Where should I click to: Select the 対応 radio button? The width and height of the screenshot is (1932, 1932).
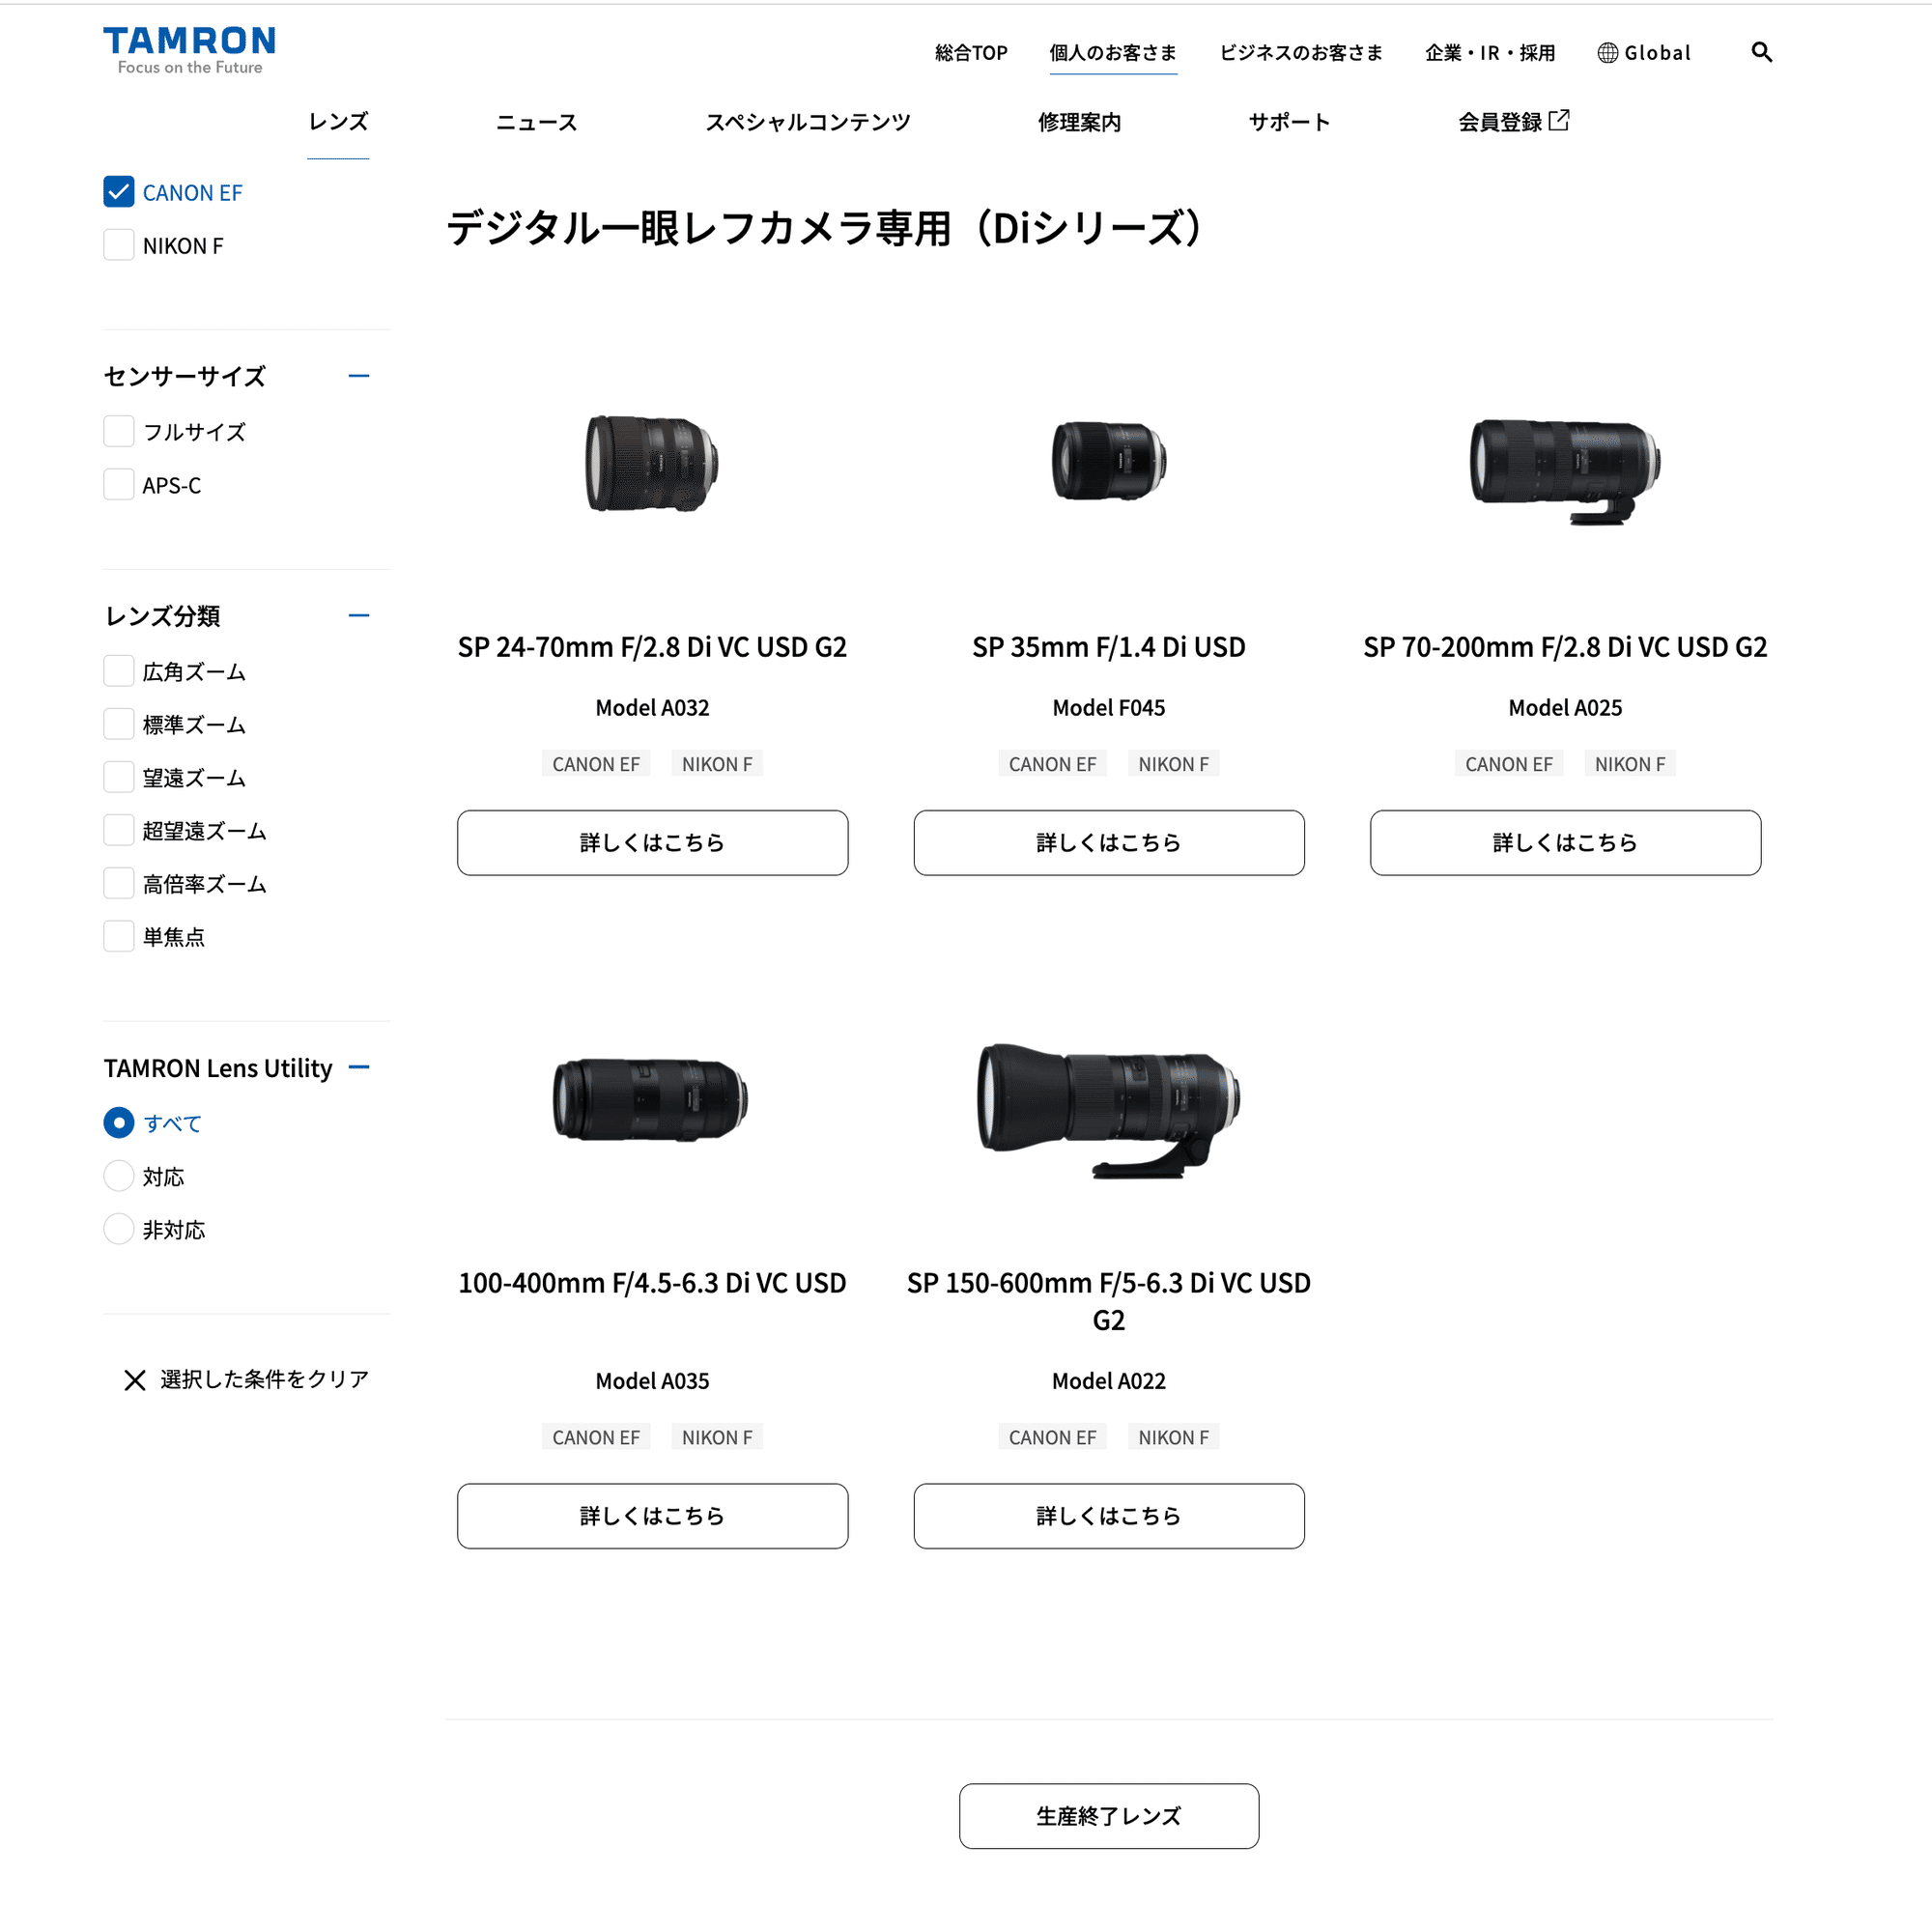(x=118, y=1176)
